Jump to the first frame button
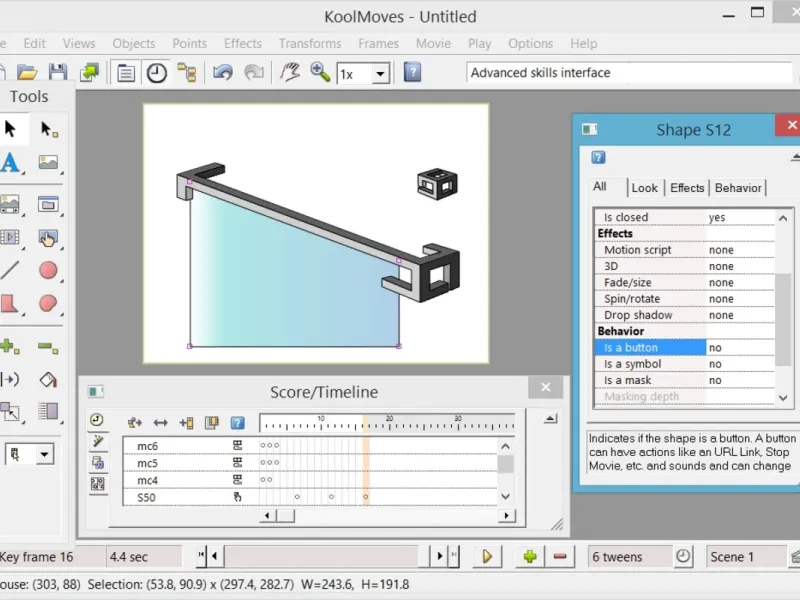800x600 pixels. click(202, 556)
